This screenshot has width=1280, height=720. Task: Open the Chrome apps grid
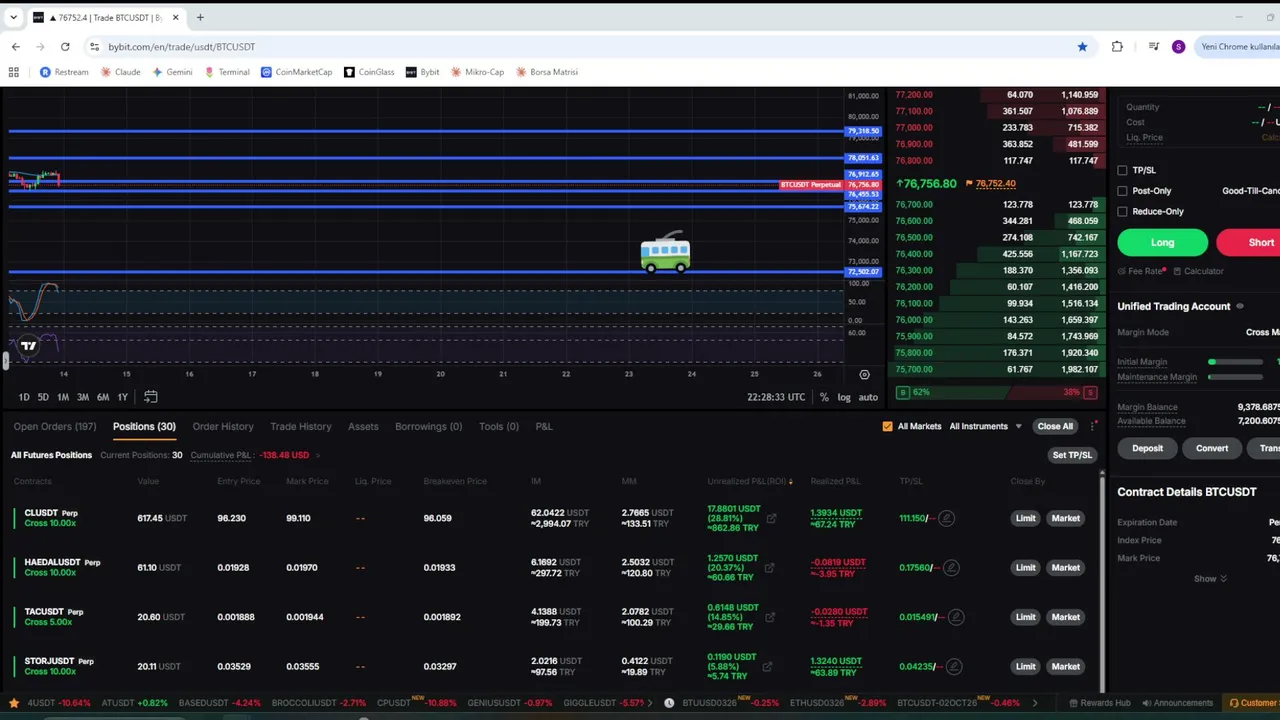click(14, 72)
